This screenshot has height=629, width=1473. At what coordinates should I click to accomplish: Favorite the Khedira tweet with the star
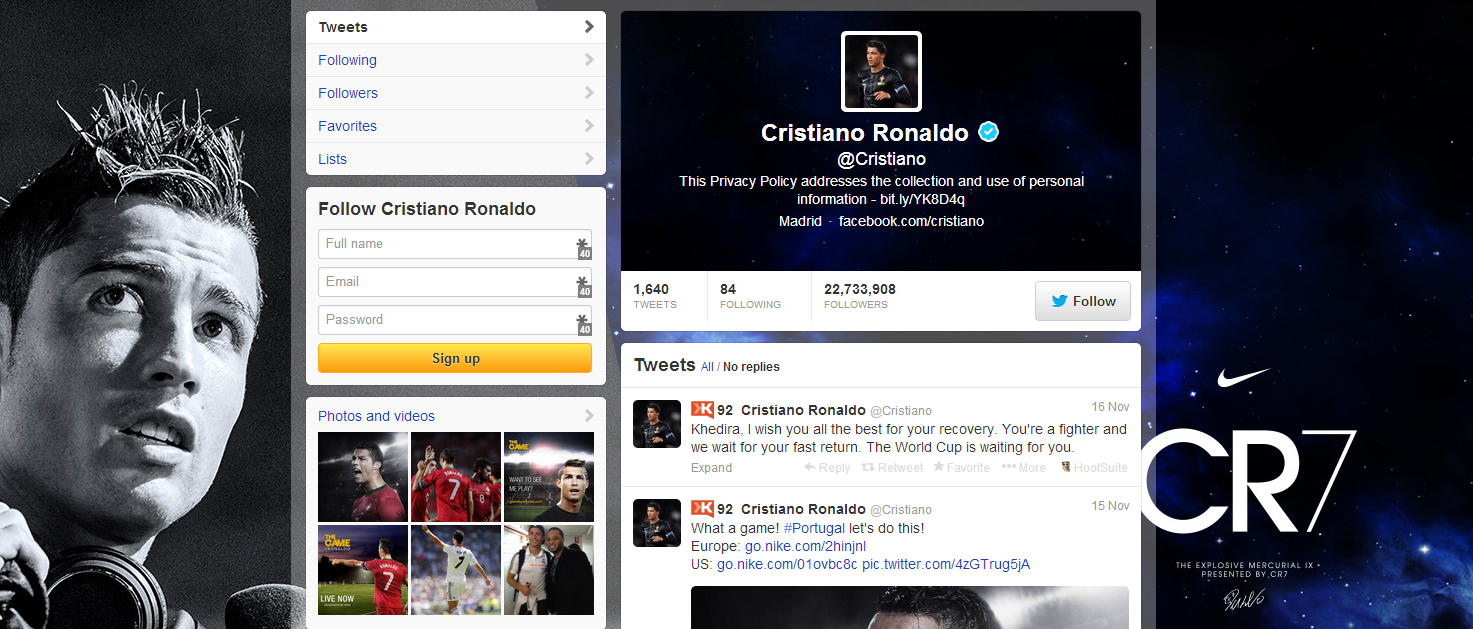[939, 468]
